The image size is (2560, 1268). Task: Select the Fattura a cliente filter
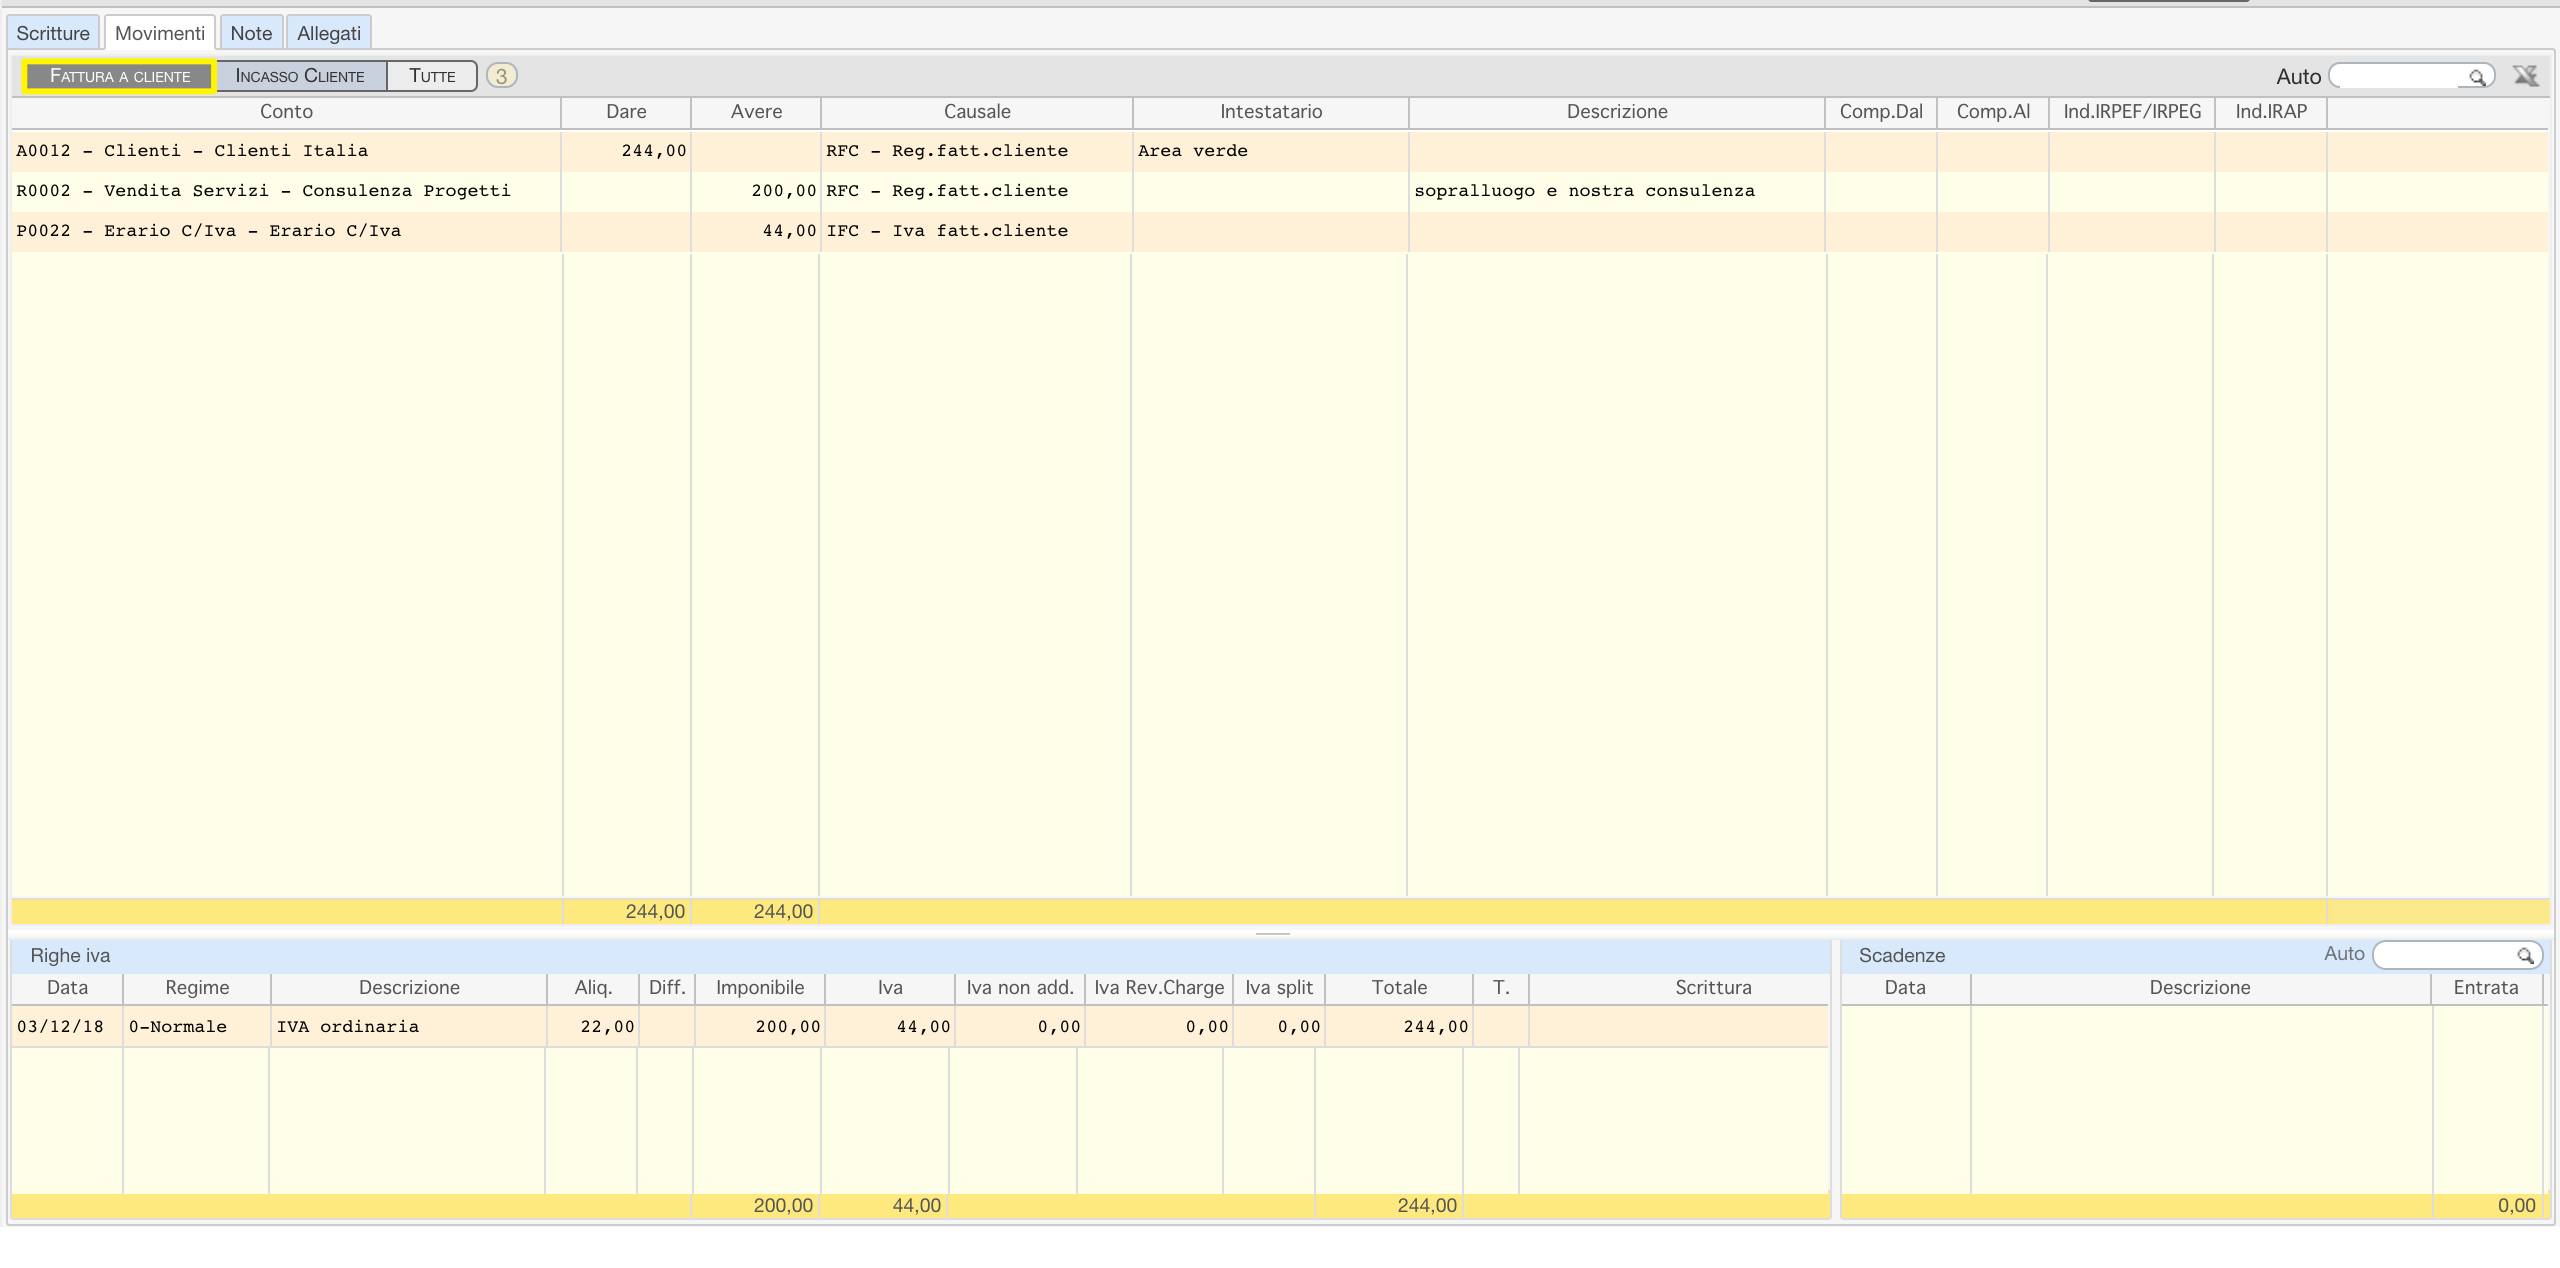coord(120,76)
